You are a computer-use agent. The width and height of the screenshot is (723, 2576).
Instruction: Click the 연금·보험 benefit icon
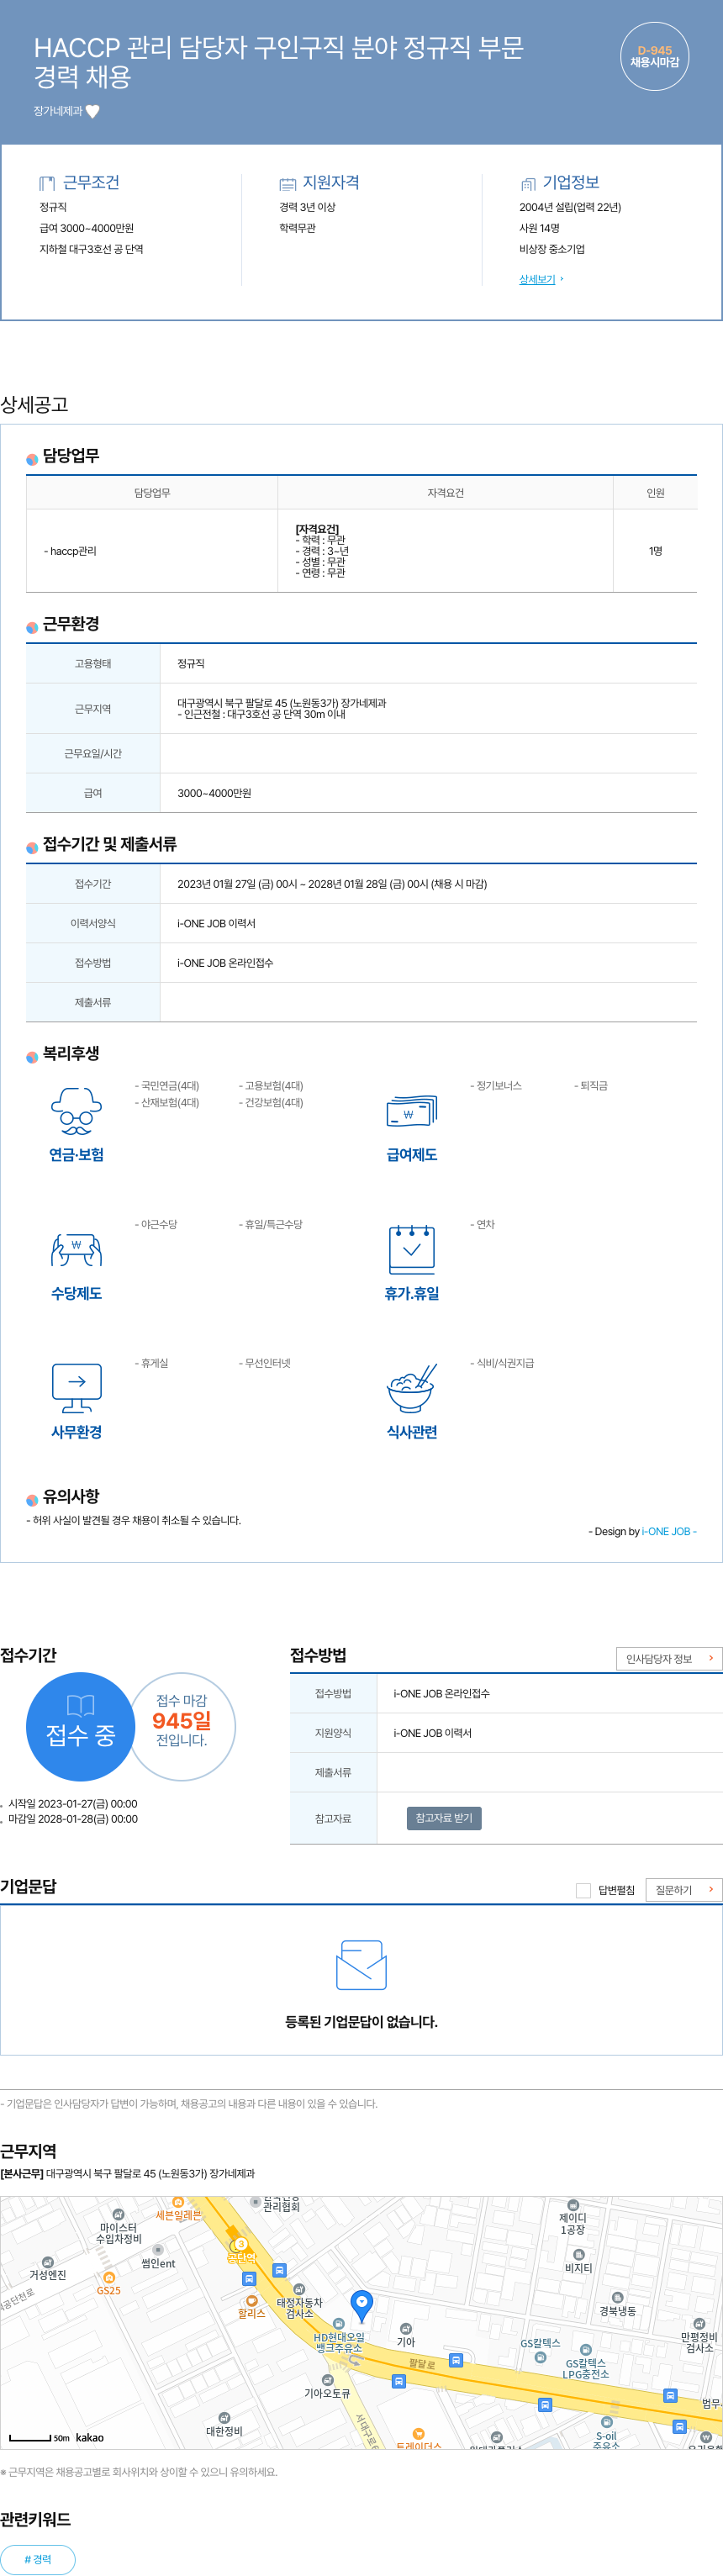pos(76,1111)
